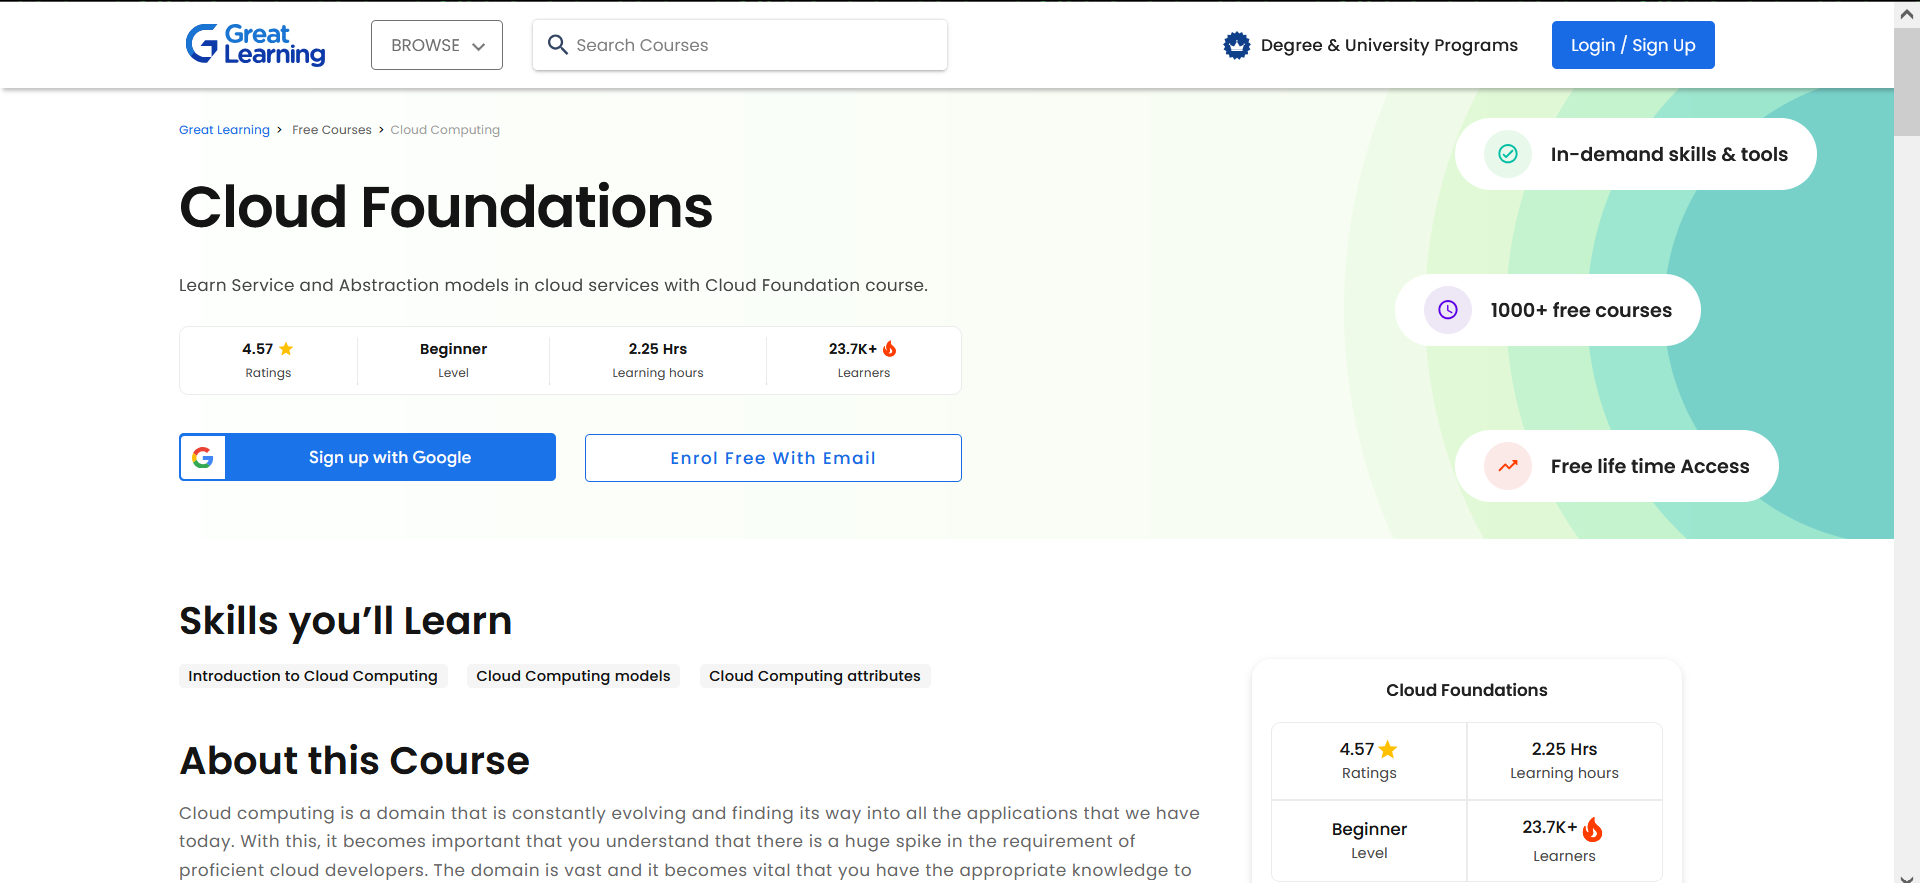The width and height of the screenshot is (1920, 883).
Task: Click the purple clock icon for 1000+ free courses
Action: pos(1448,310)
